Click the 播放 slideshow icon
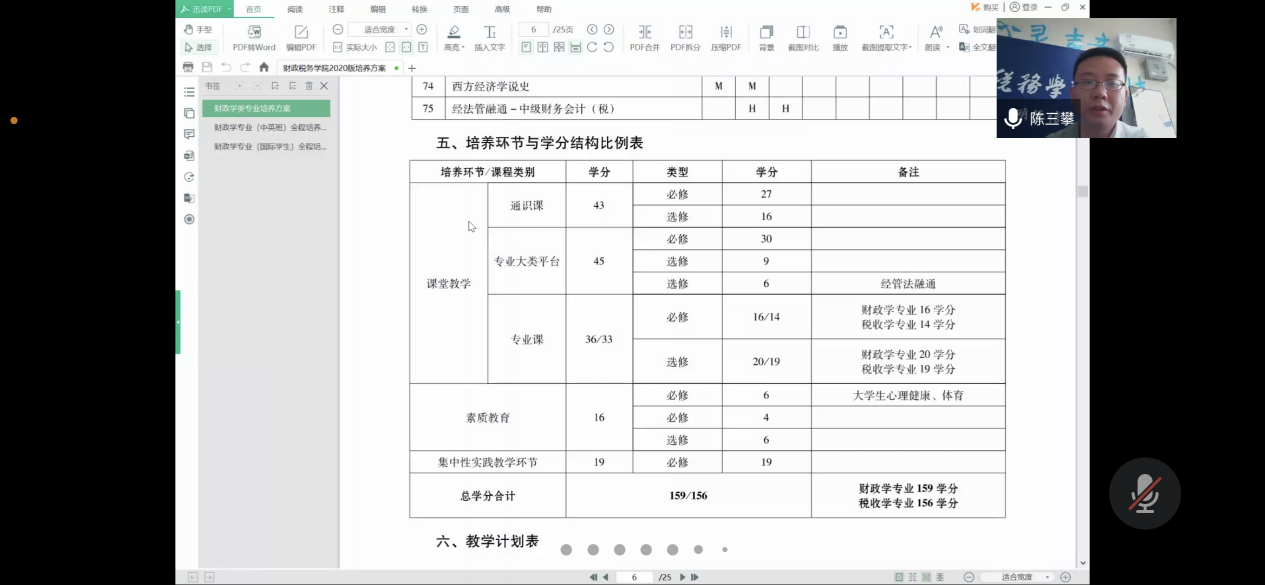1265x585 pixels. (840, 37)
